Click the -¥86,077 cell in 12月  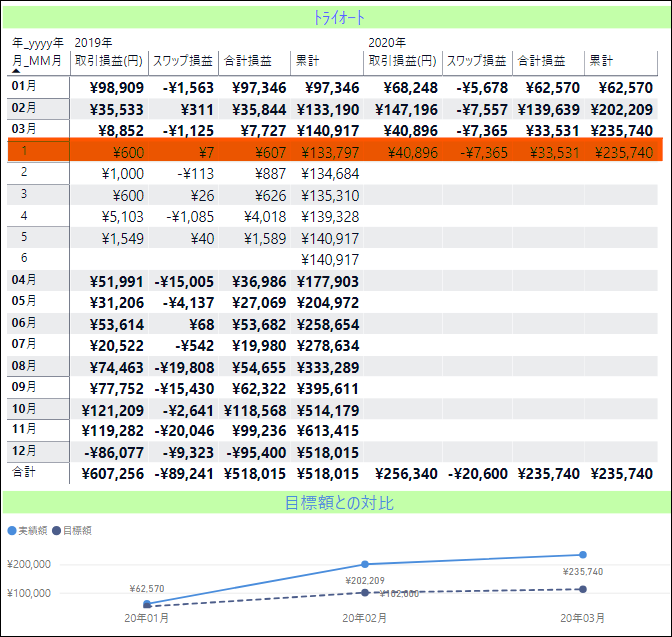114,453
